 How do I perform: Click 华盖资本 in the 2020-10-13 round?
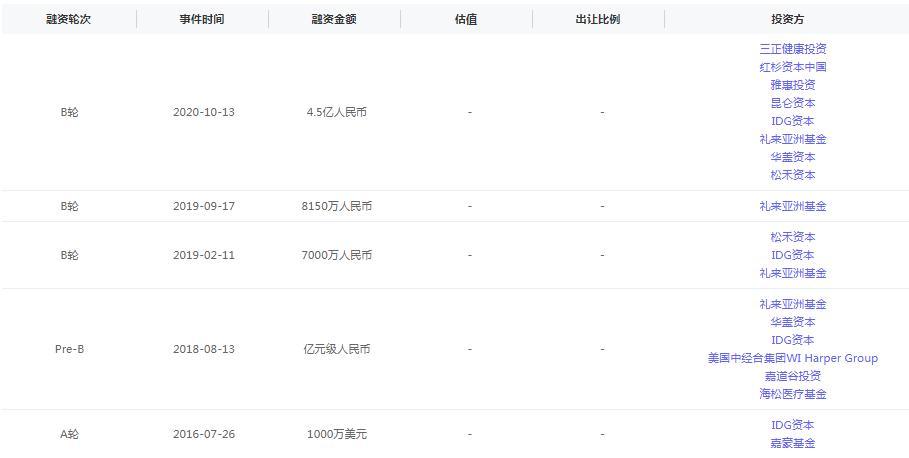coord(792,156)
